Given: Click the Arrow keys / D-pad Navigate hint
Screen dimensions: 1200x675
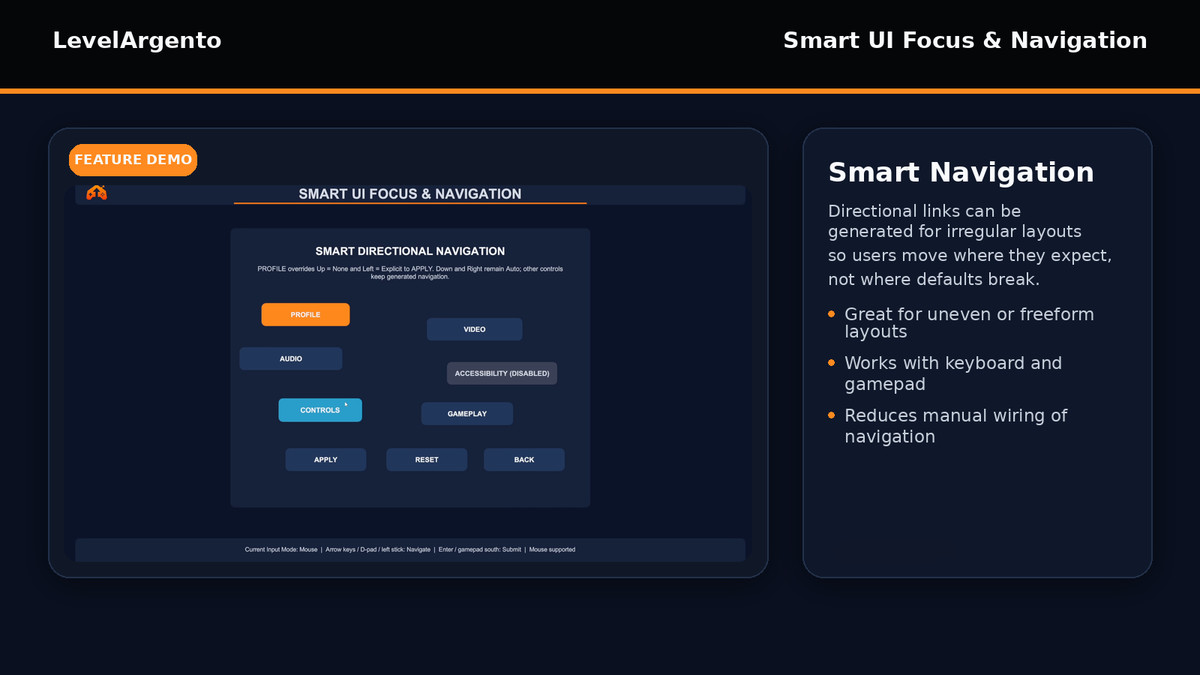Looking at the screenshot, I should (x=378, y=549).
